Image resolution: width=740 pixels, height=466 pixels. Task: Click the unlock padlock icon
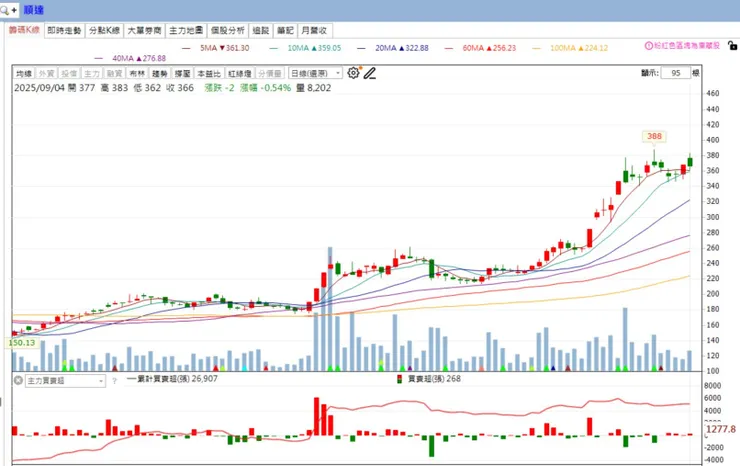click(732, 45)
